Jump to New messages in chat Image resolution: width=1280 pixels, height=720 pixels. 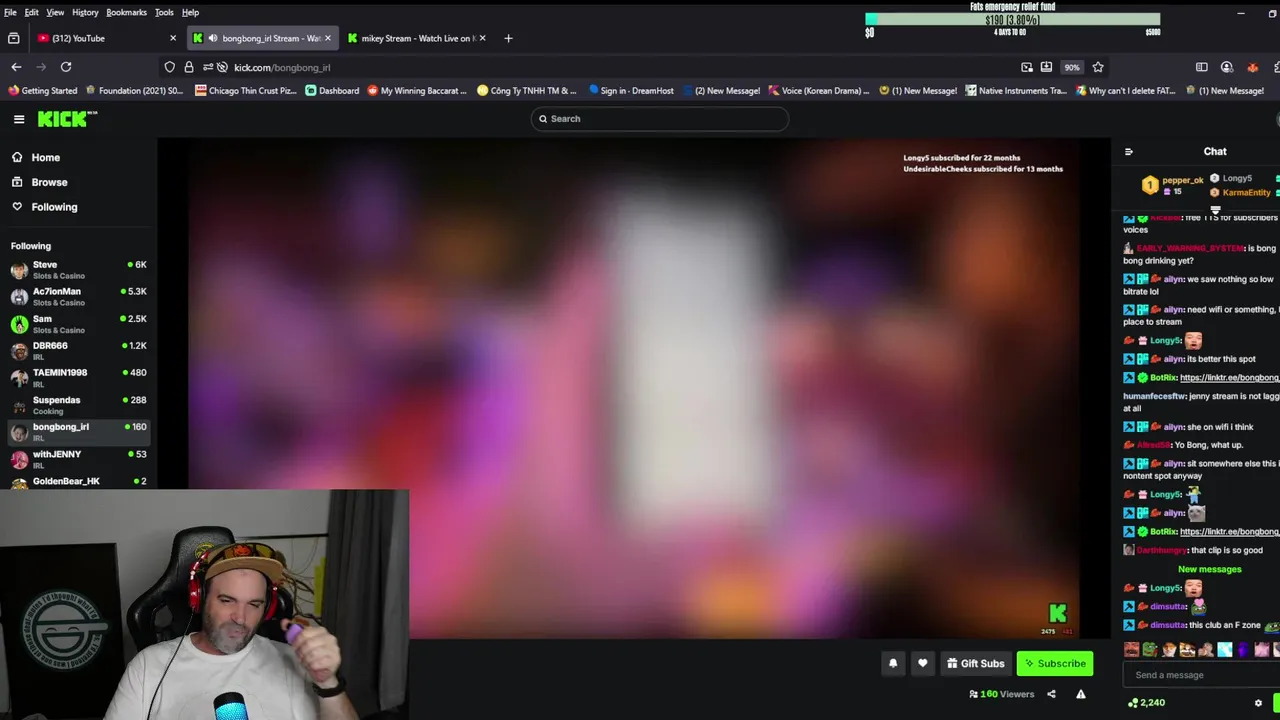[x=1209, y=569]
